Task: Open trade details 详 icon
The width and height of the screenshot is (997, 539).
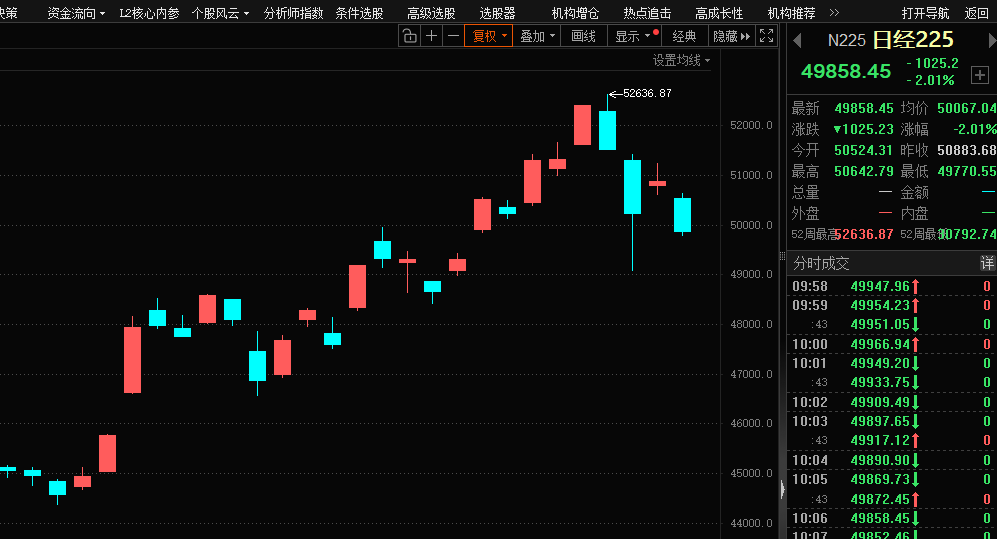Action: coord(987,263)
